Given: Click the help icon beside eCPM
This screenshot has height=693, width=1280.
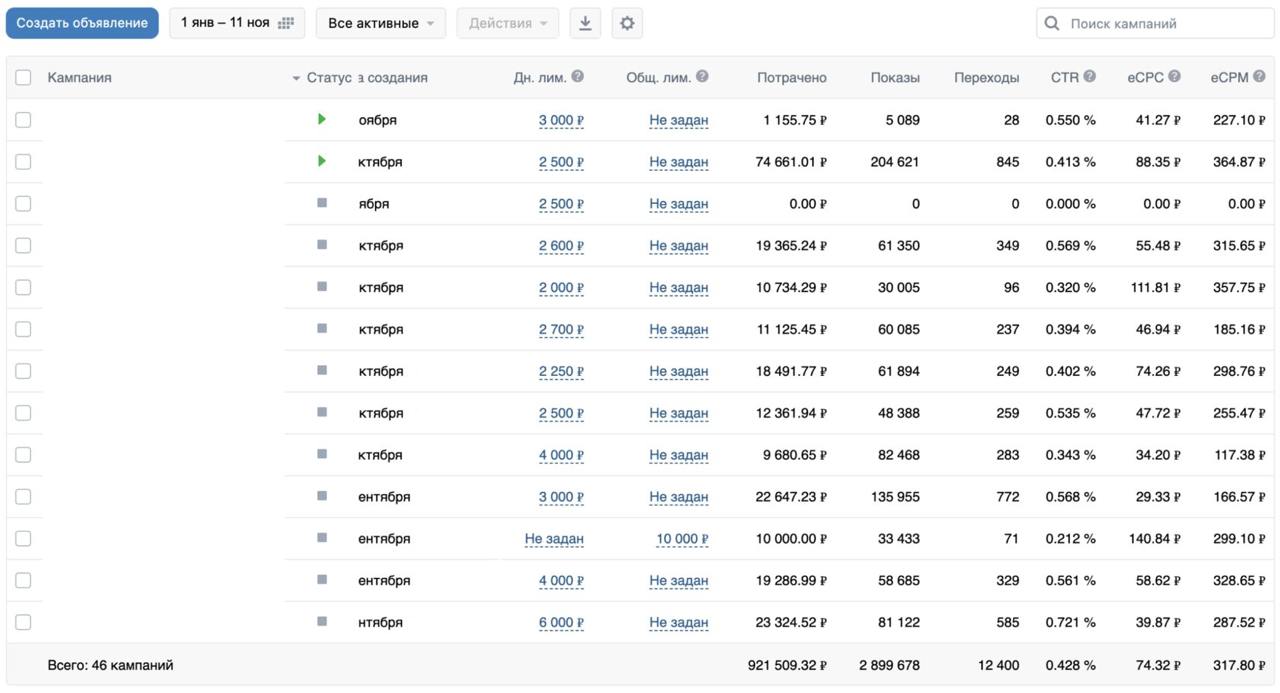Looking at the screenshot, I should (x=1259, y=77).
